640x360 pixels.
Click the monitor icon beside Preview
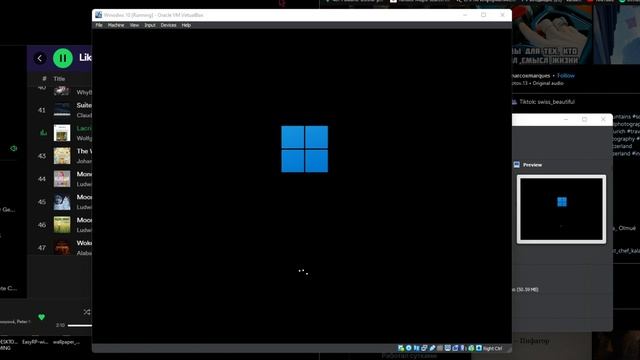[x=516, y=164]
